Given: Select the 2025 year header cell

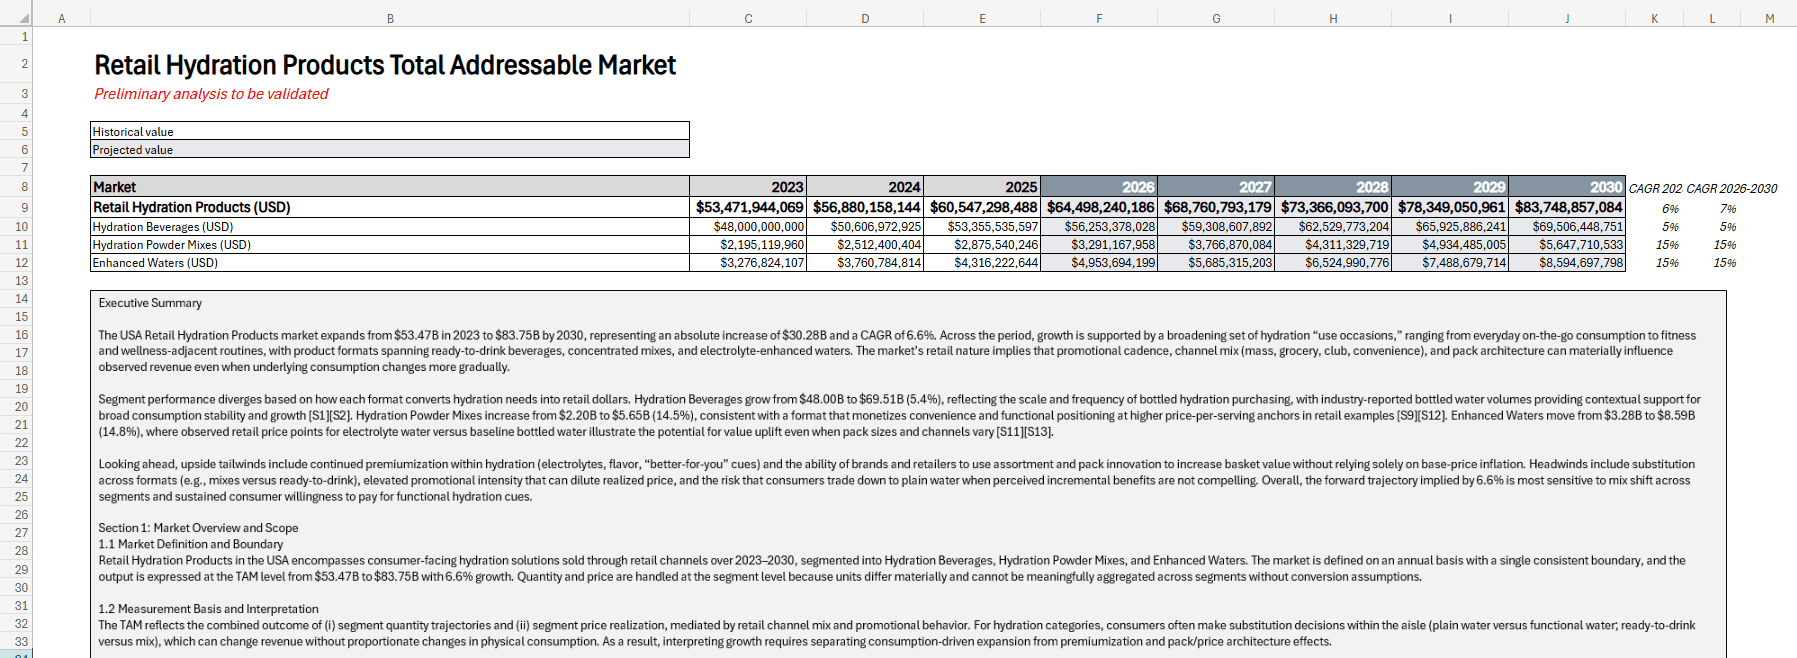Looking at the screenshot, I should tap(982, 187).
